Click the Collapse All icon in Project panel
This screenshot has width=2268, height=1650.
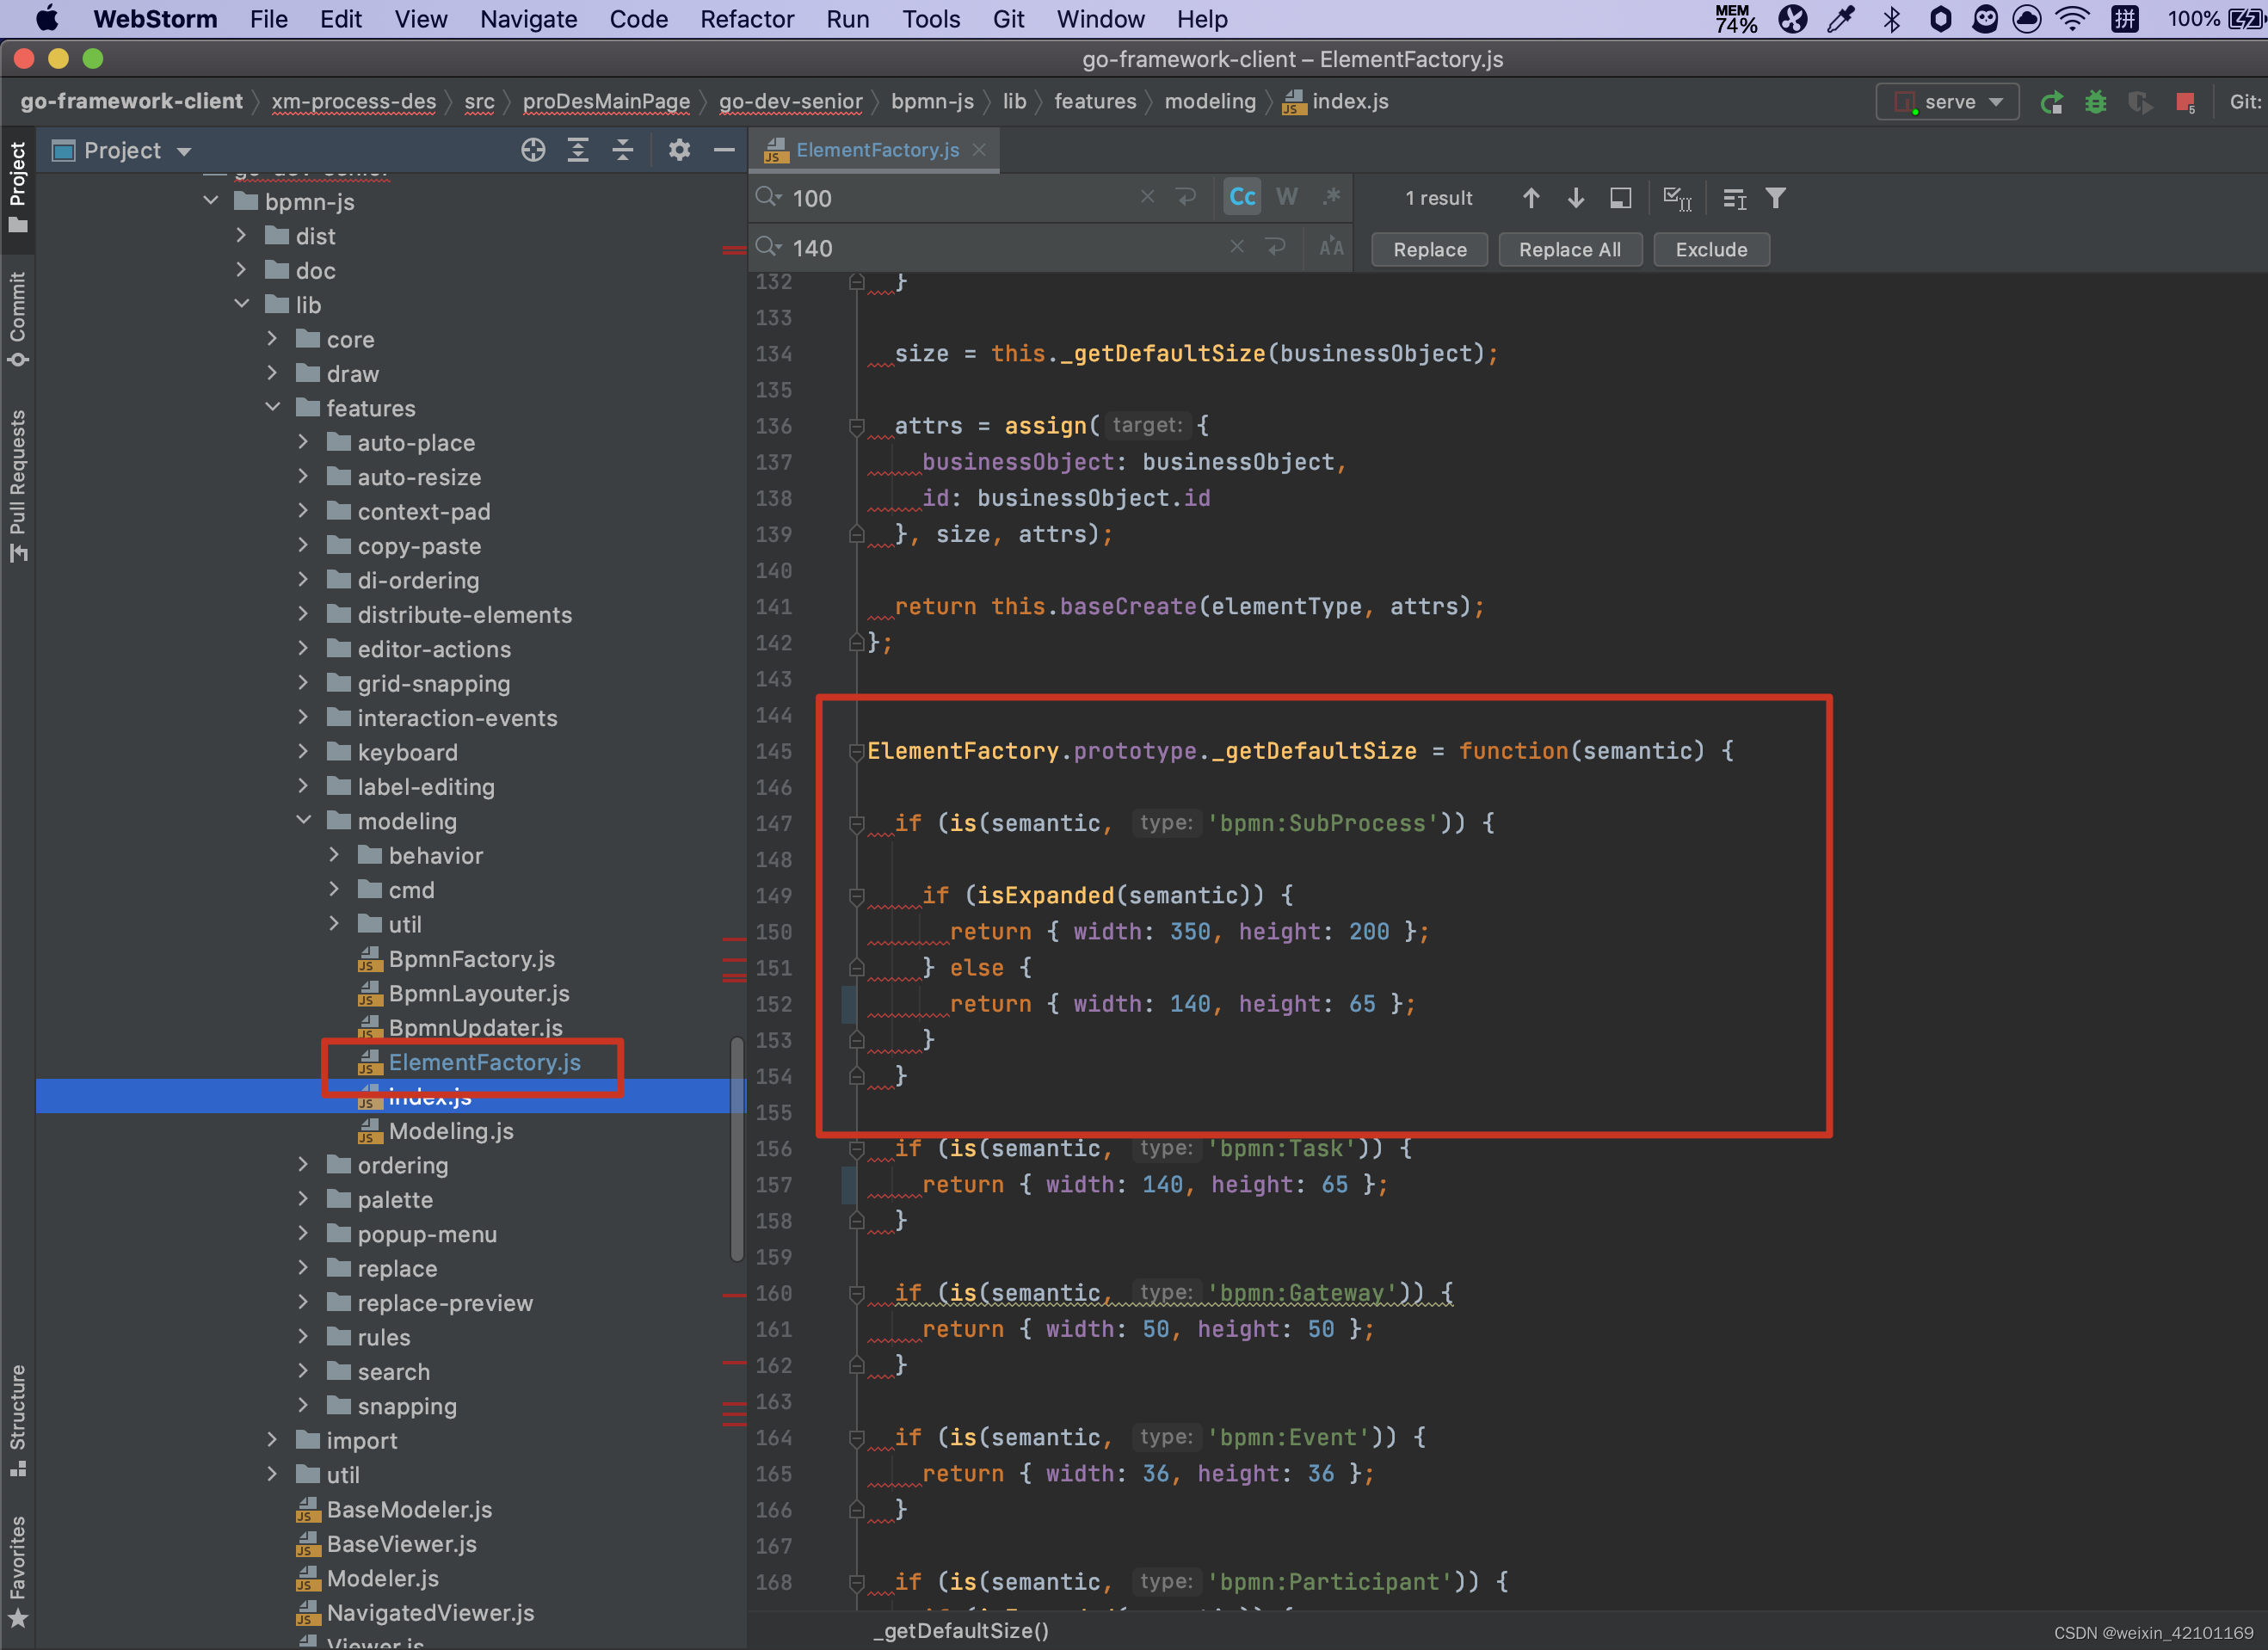(622, 150)
